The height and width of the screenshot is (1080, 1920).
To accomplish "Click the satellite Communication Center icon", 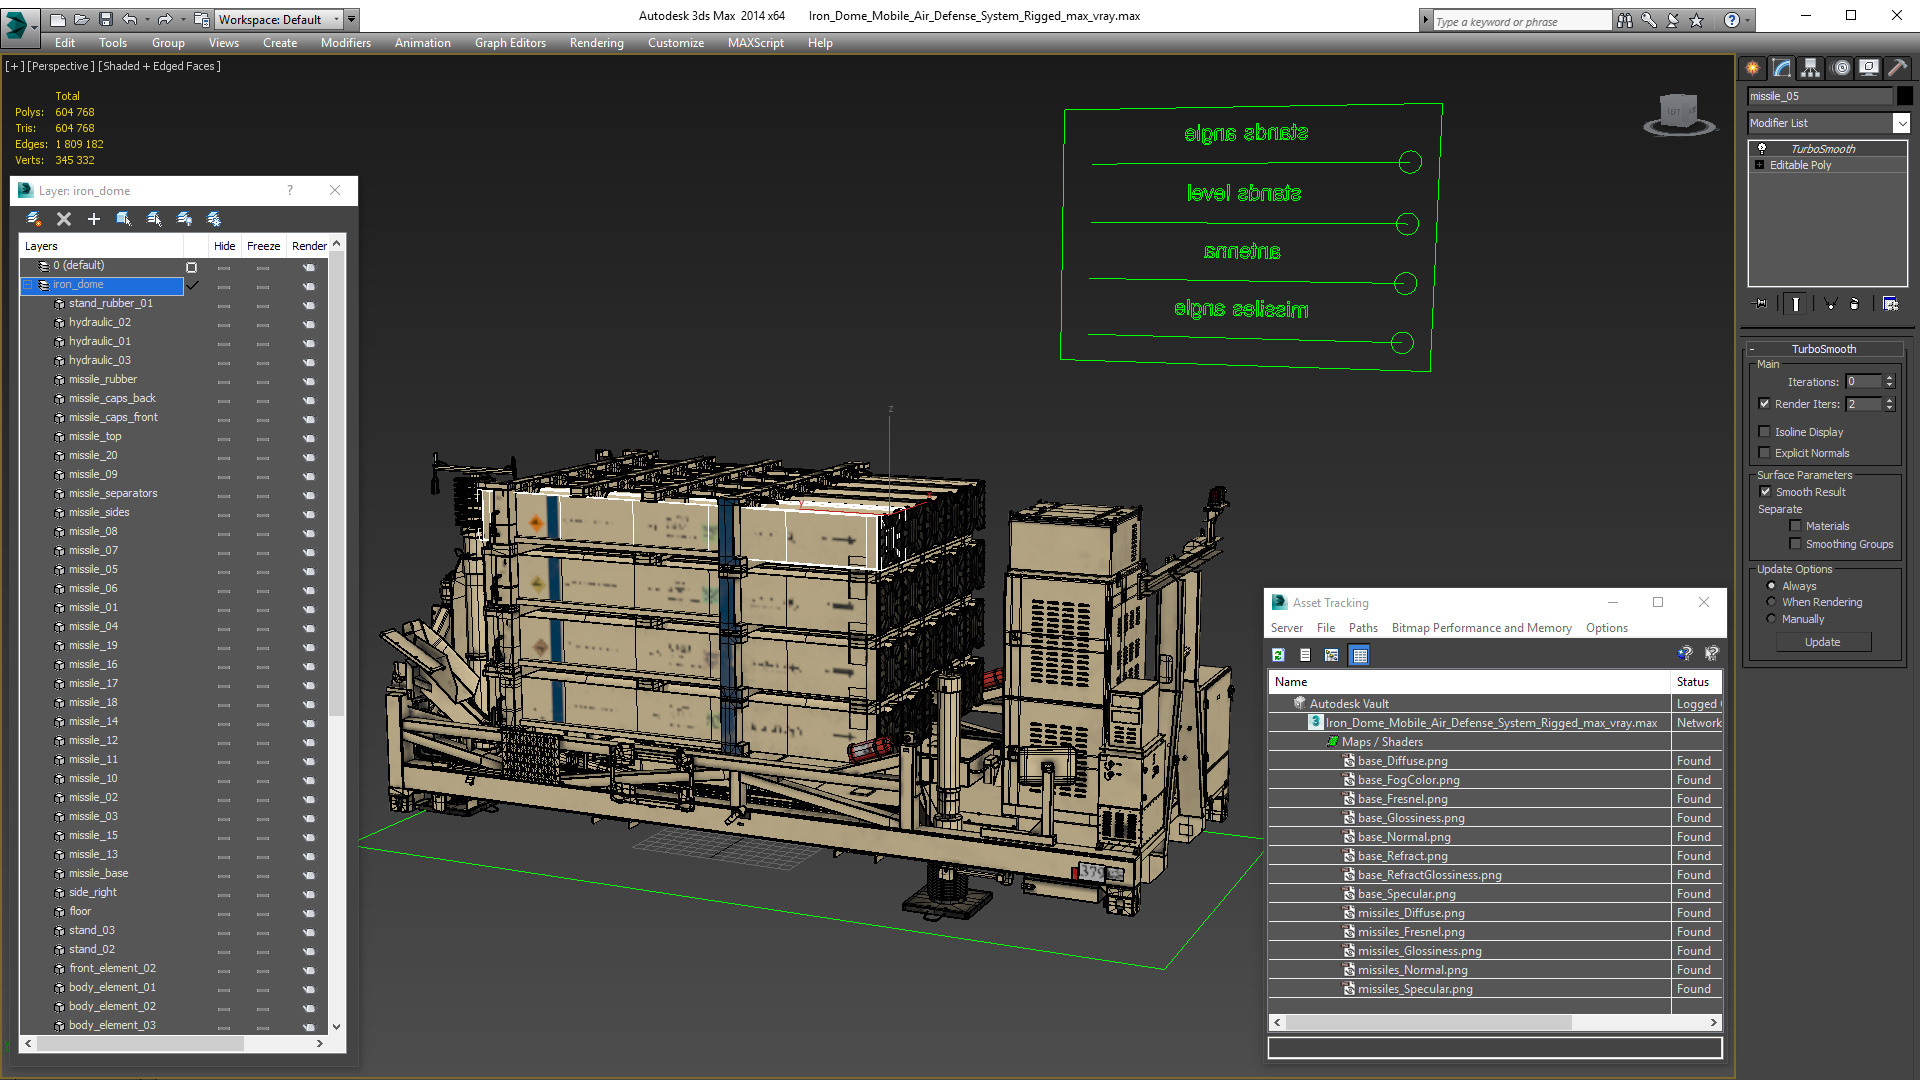I will 1673,20.
